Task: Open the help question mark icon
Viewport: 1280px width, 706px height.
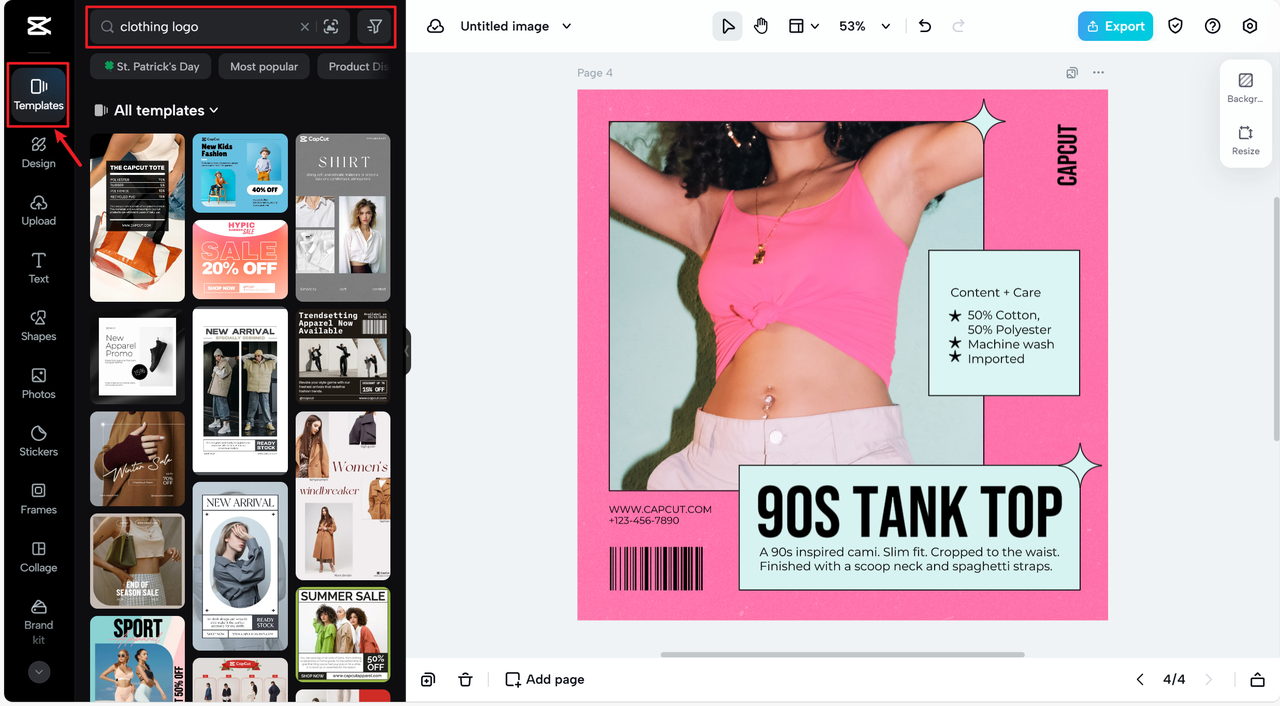Action: [1213, 27]
